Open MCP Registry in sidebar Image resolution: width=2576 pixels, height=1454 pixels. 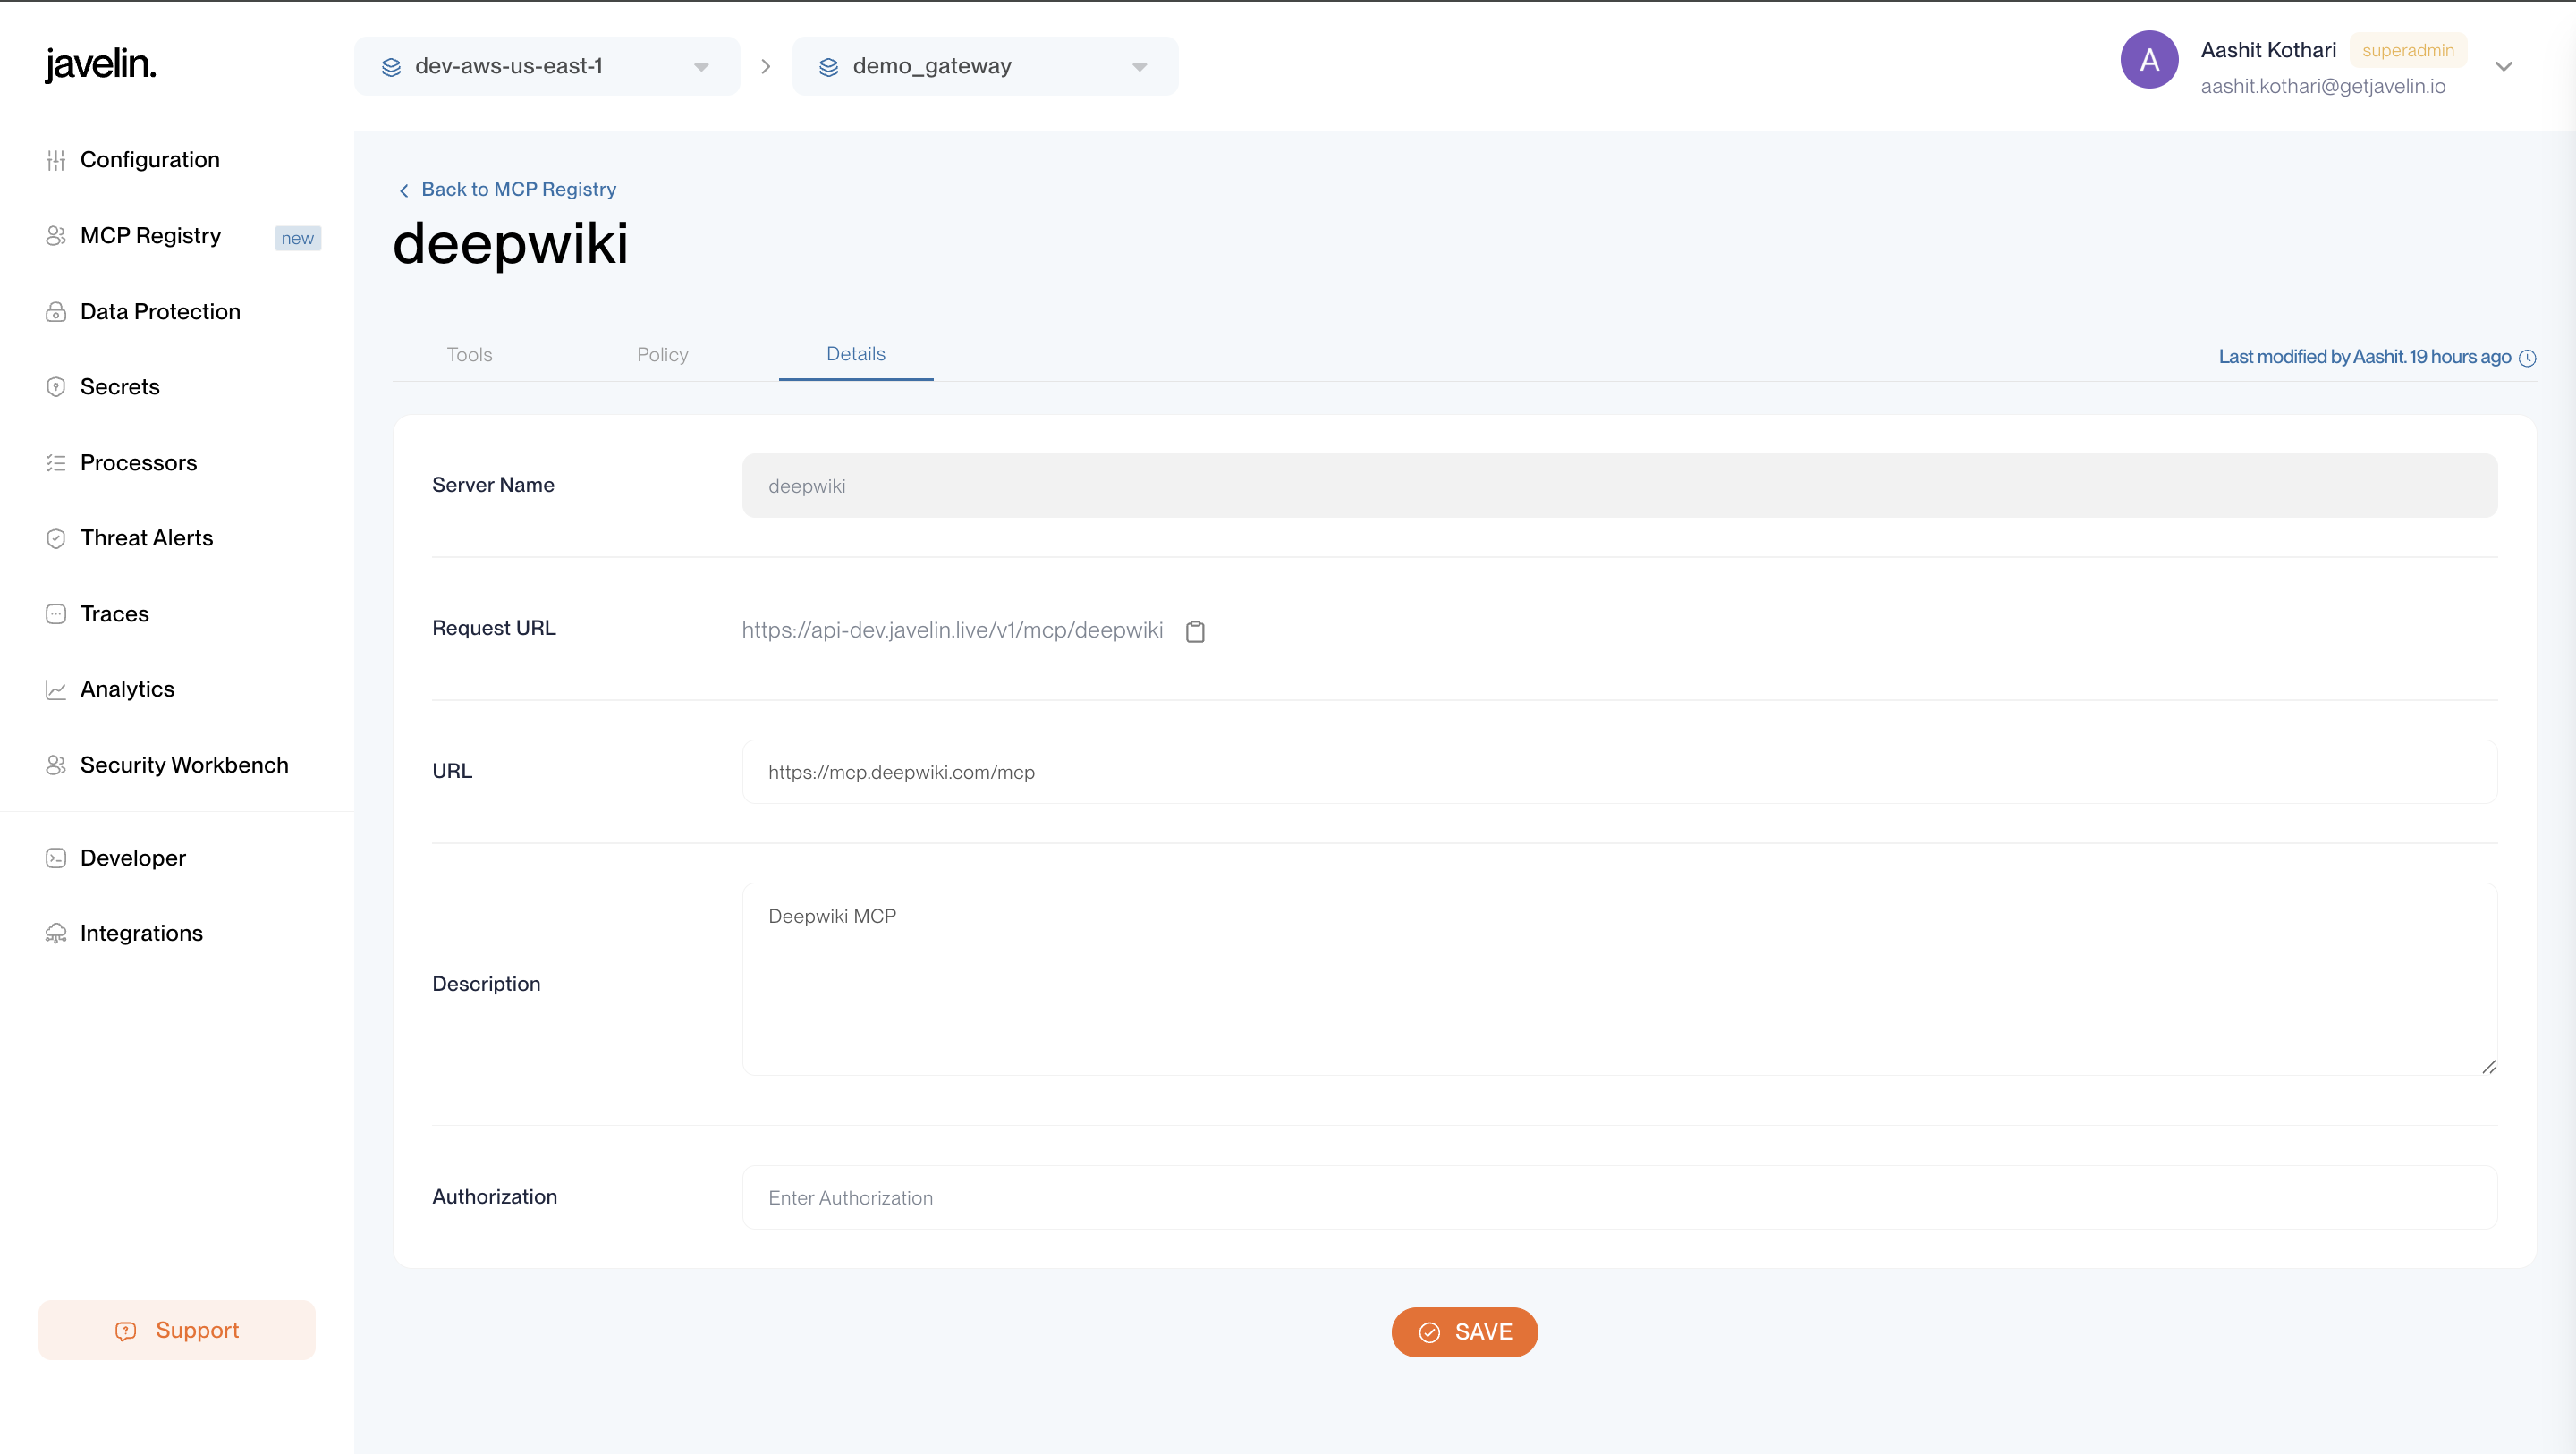coord(151,236)
